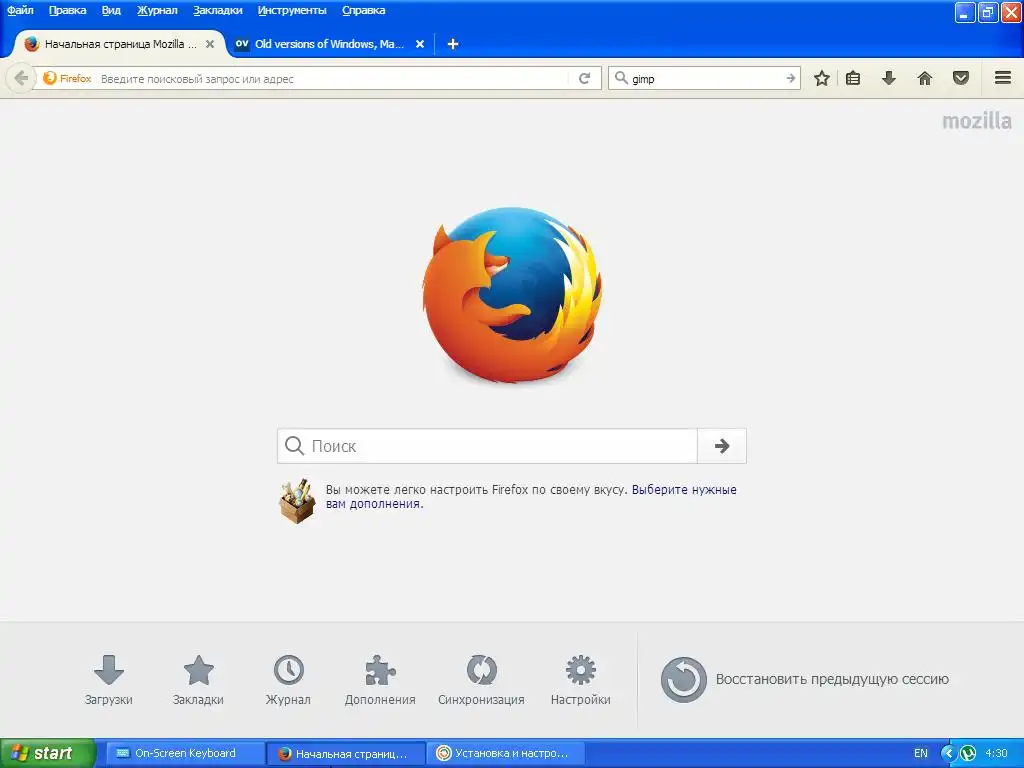Open the Правка menu
This screenshot has height=768, width=1024.
click(x=67, y=10)
